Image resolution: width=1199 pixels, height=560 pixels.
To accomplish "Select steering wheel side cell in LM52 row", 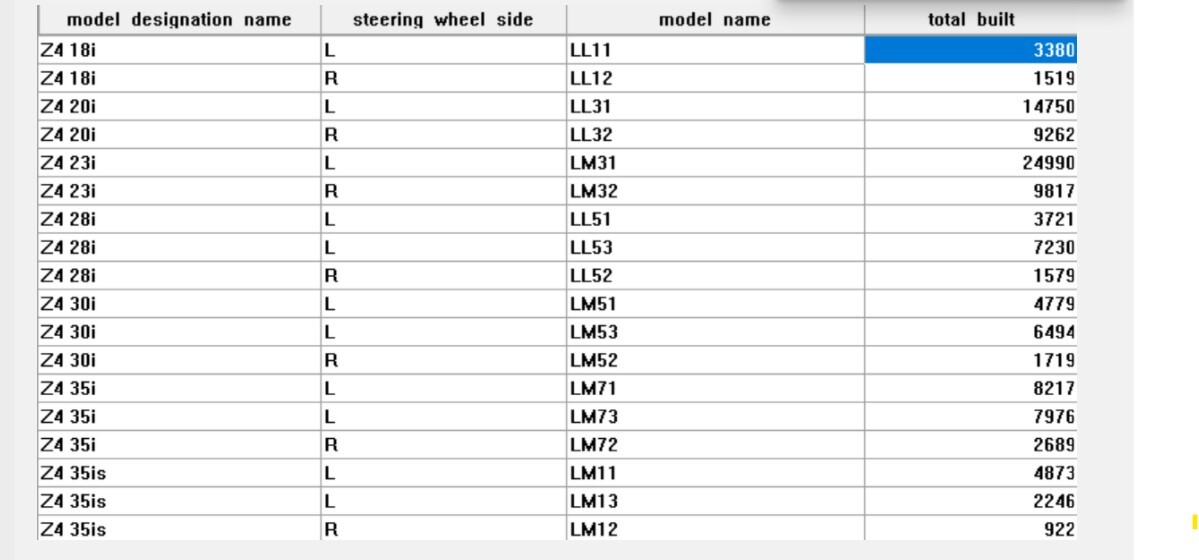I will [443, 360].
